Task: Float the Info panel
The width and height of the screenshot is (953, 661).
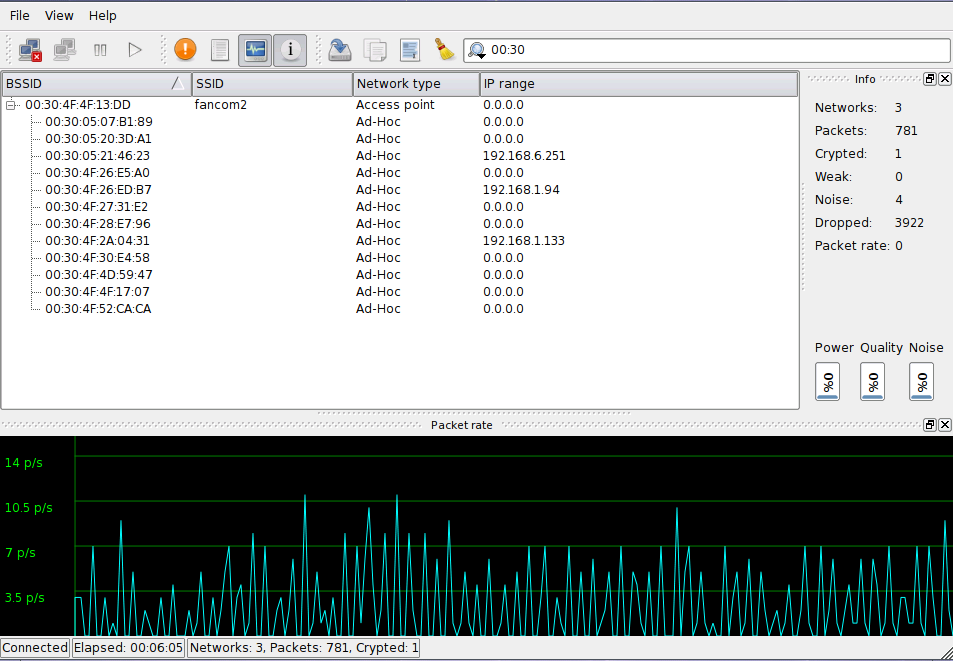Action: tap(930, 79)
